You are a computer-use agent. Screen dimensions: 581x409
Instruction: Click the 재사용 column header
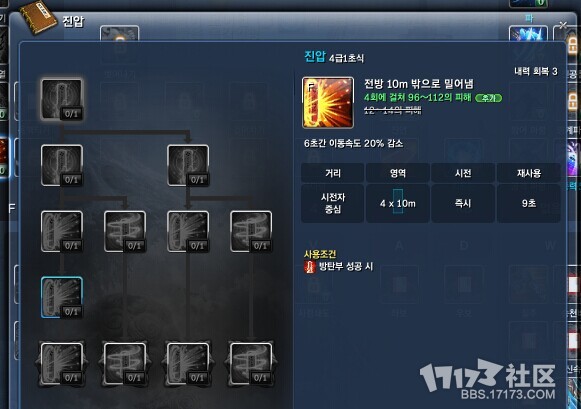tap(528, 173)
